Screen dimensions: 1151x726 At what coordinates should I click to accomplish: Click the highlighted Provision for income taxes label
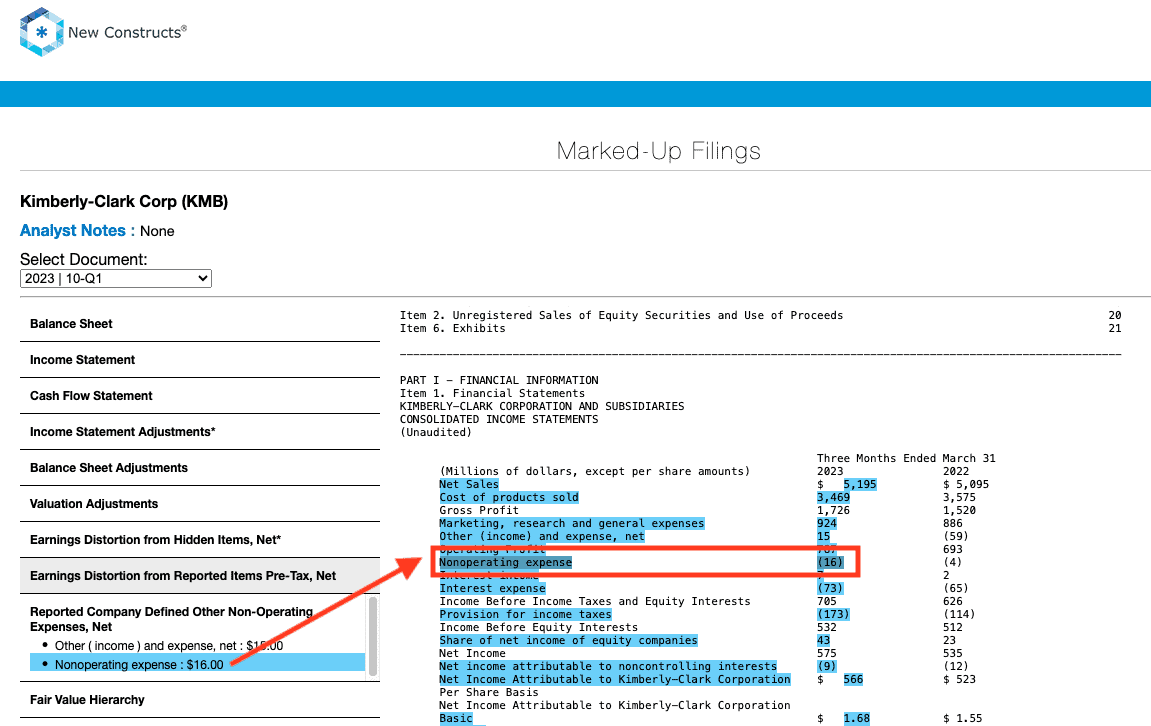point(526,614)
